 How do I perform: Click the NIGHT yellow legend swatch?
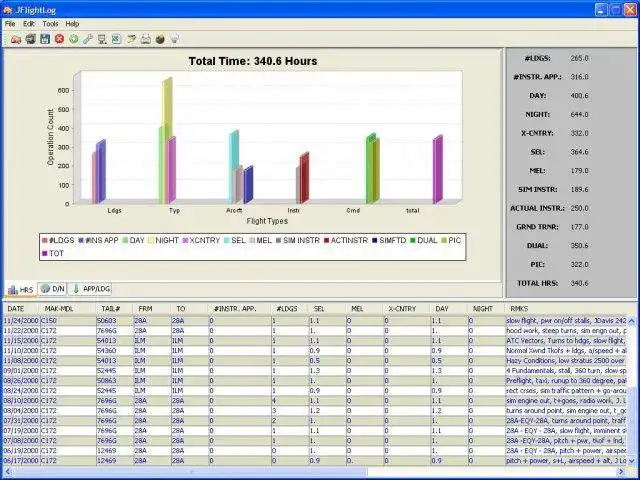[x=151, y=240]
